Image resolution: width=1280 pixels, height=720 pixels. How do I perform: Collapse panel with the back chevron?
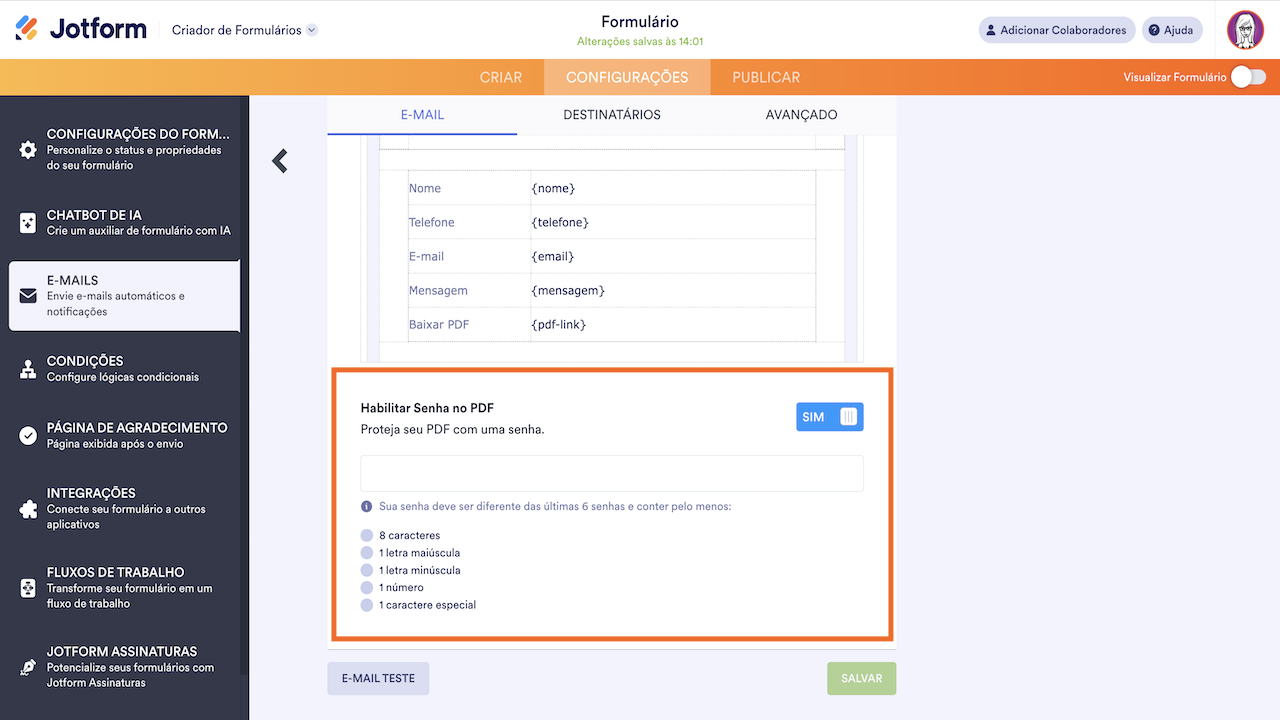click(x=280, y=160)
